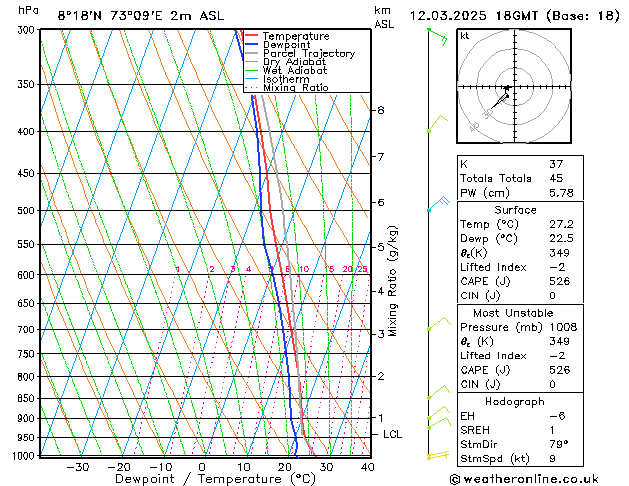
Task: Click the wind barb at 850 hPa
Action: (438, 392)
